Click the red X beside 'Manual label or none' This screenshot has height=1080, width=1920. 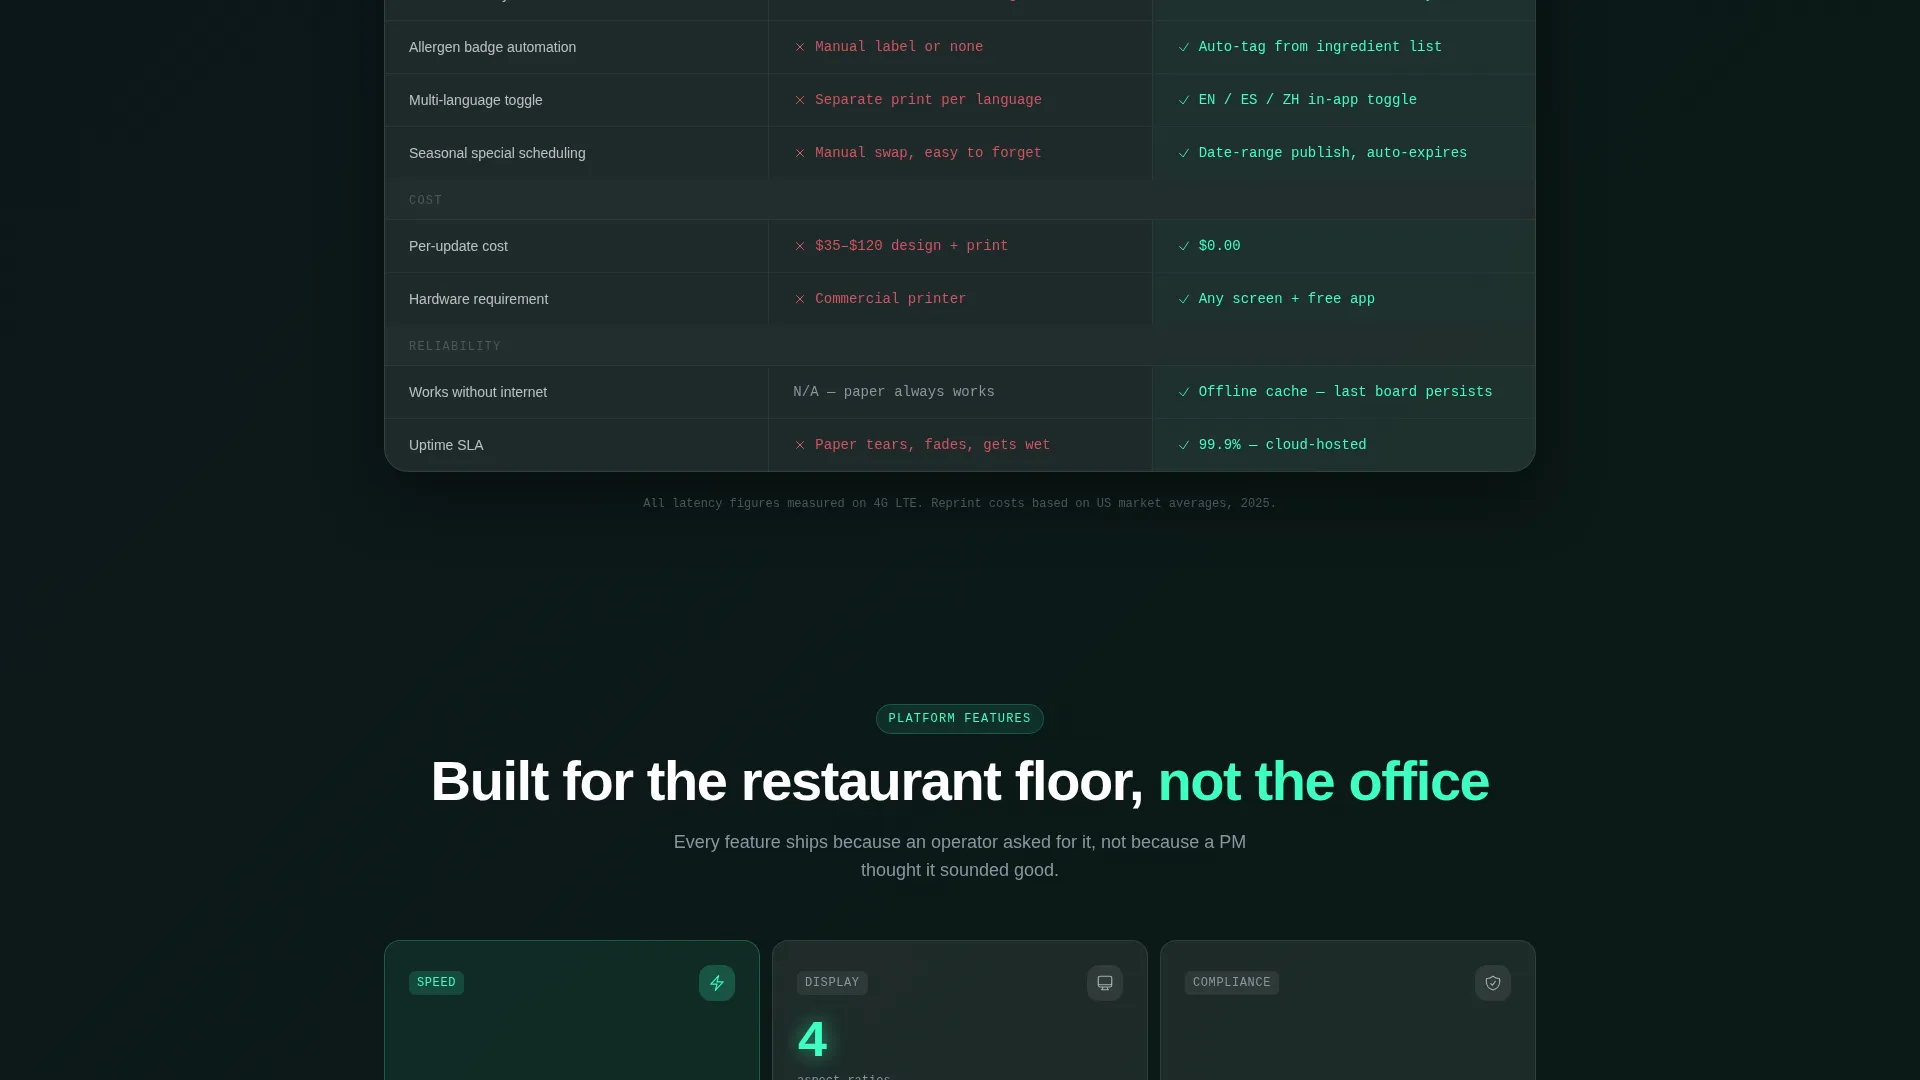click(800, 47)
